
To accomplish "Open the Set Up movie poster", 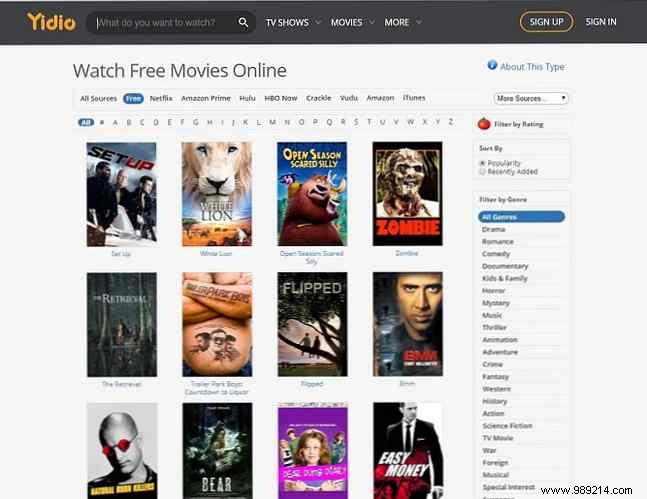I will [x=121, y=194].
